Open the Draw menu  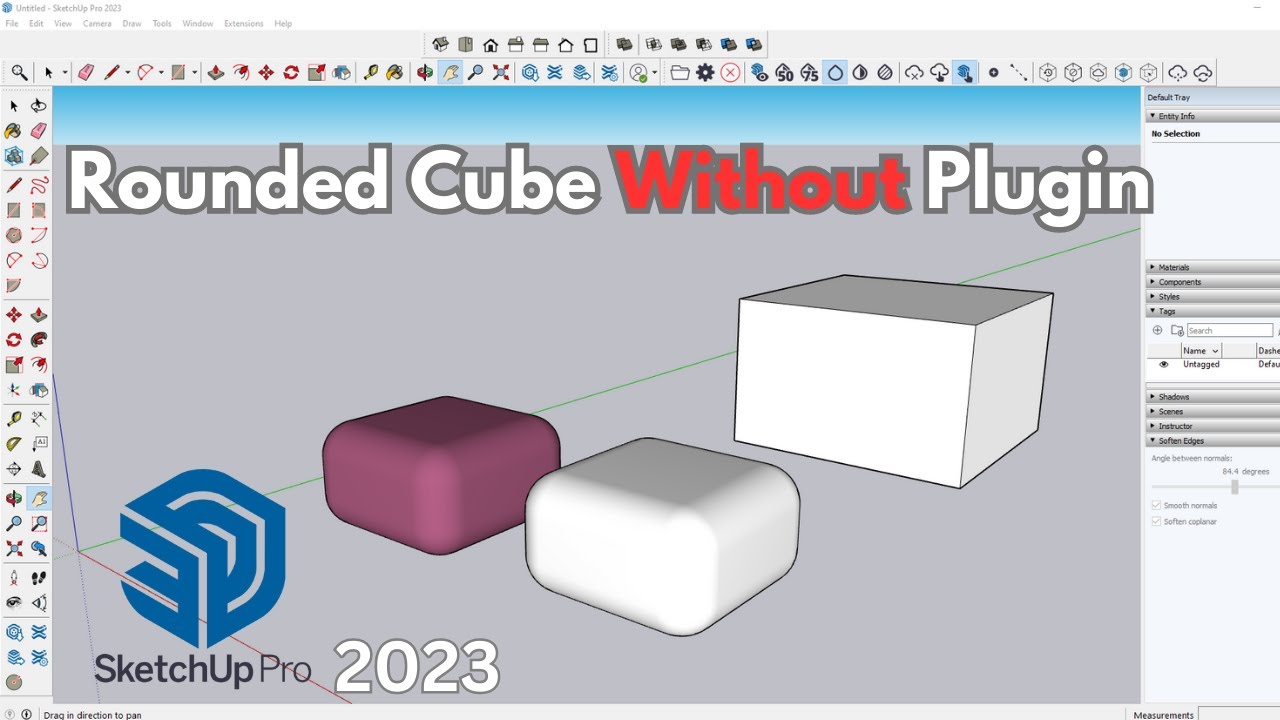click(x=132, y=23)
